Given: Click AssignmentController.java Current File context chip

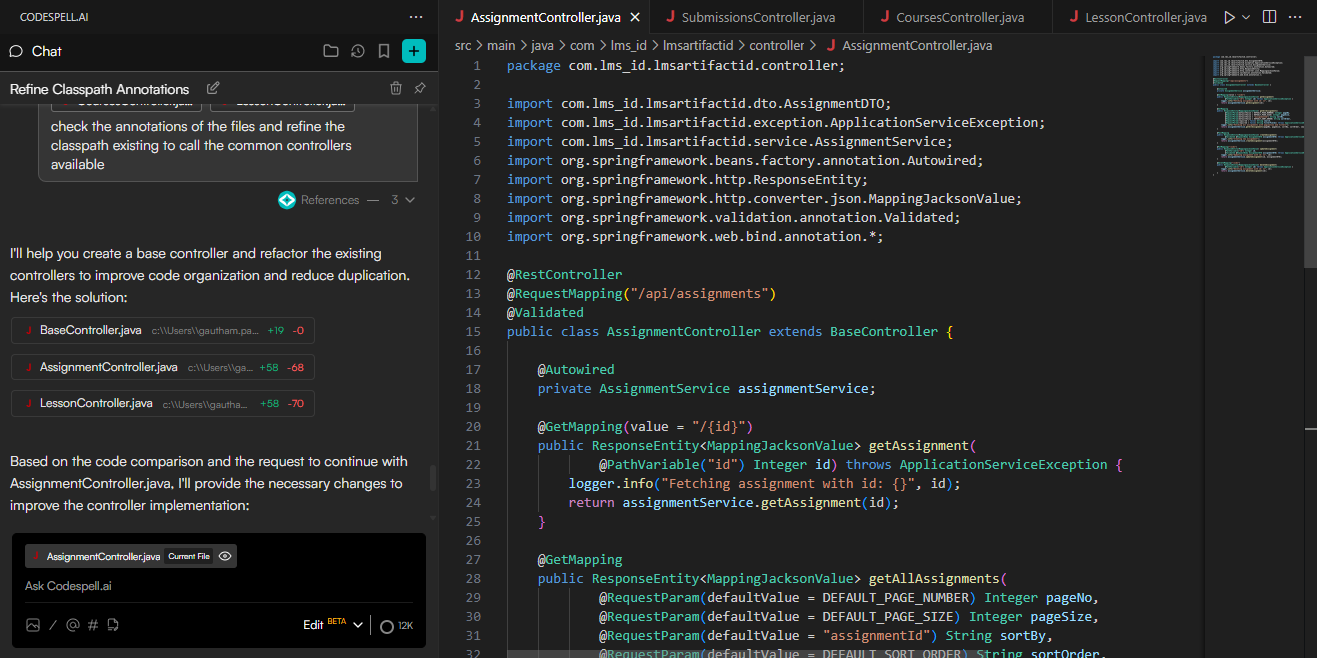Looking at the screenshot, I should tap(131, 556).
